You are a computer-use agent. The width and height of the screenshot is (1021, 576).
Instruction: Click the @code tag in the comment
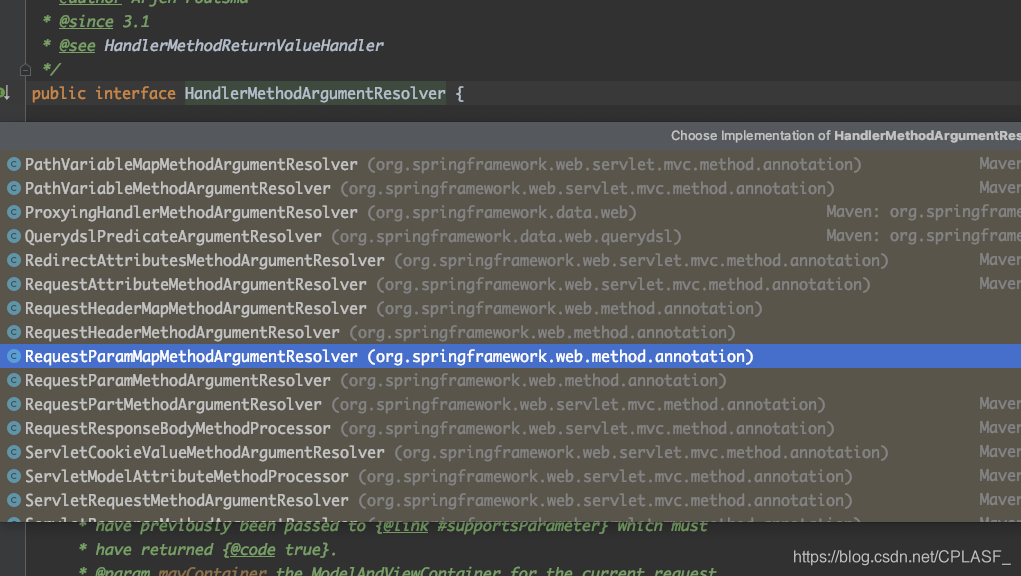pyautogui.click(x=253, y=550)
